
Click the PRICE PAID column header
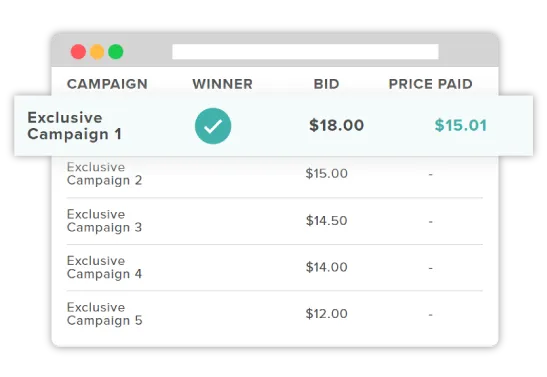click(430, 84)
